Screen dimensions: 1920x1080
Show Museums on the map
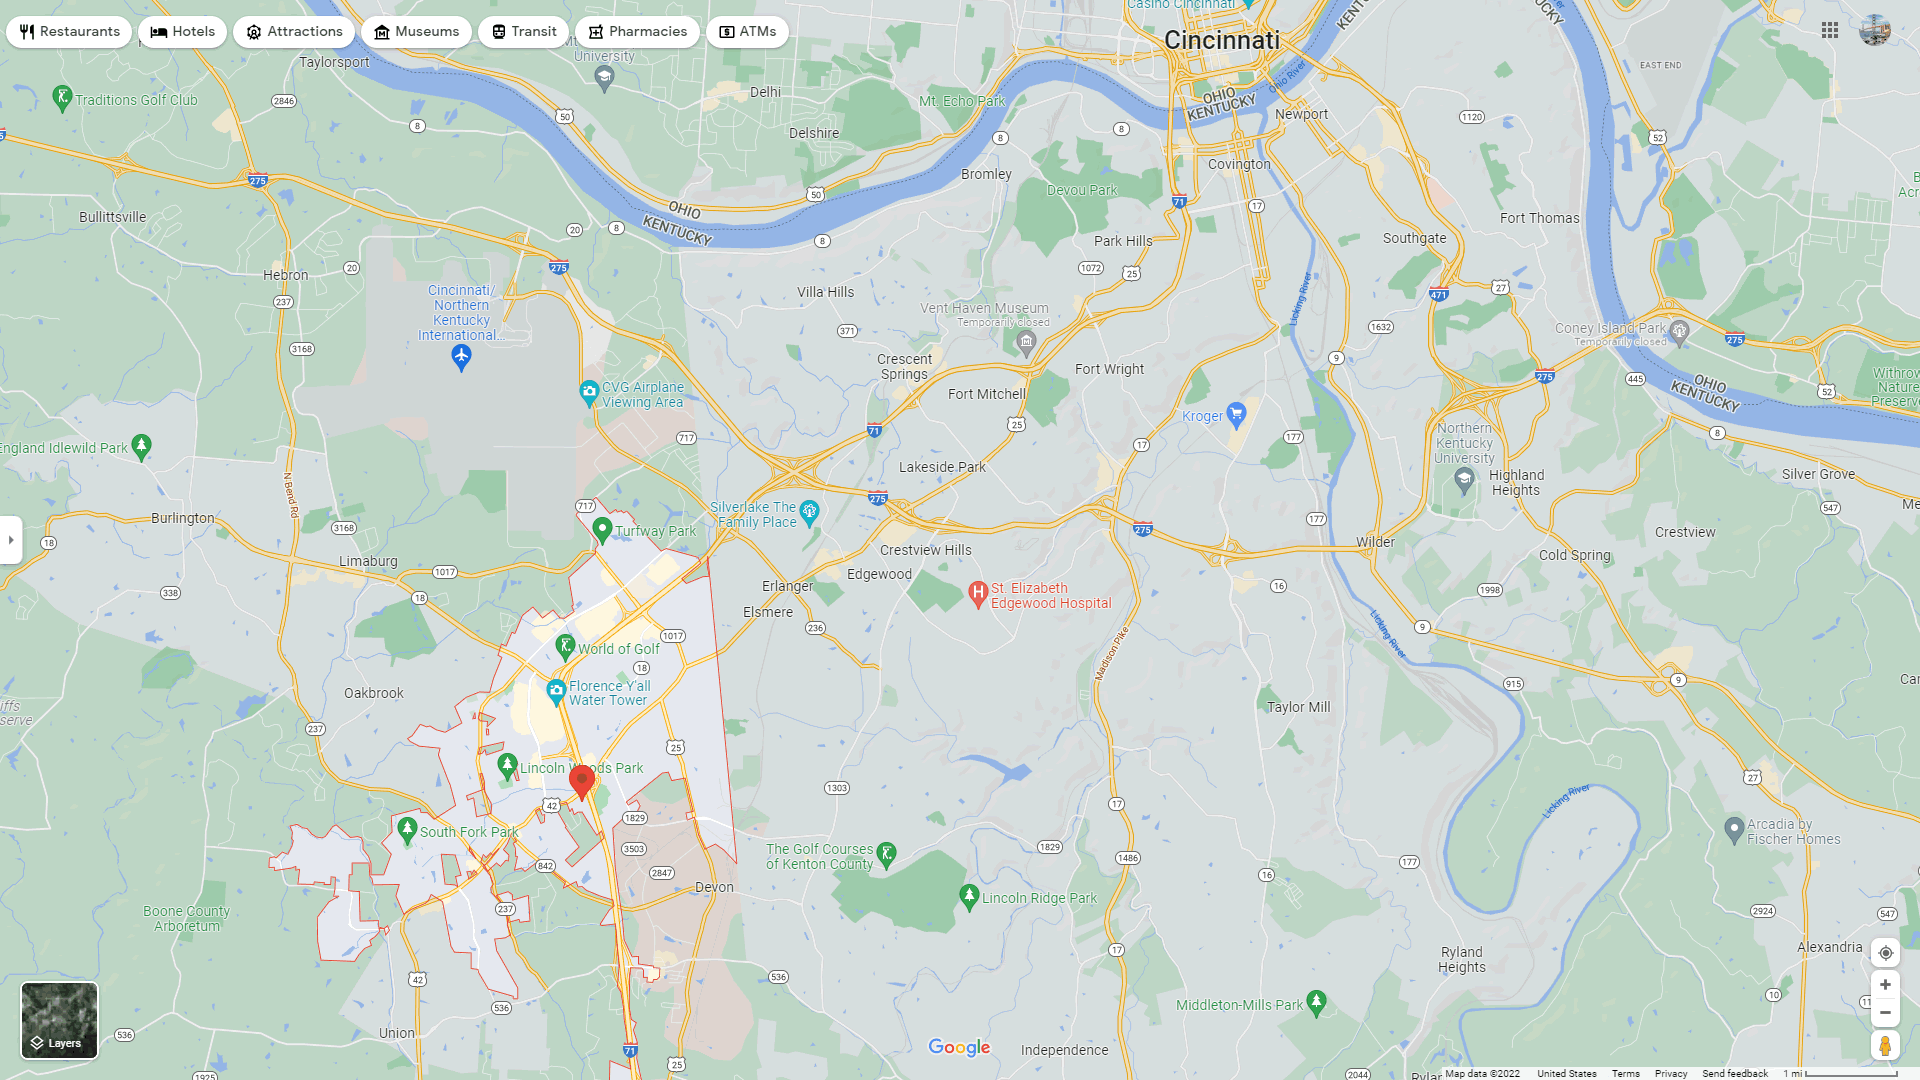tap(416, 32)
